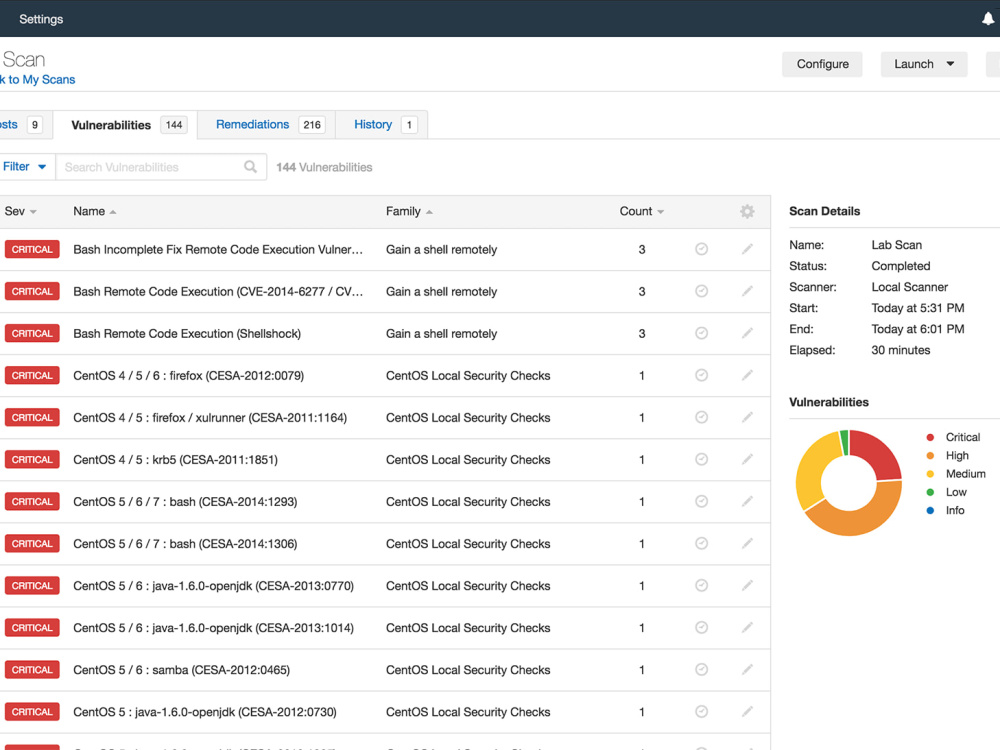Click 'Completed' status value
This screenshot has width=1000, height=750.
coord(901,266)
